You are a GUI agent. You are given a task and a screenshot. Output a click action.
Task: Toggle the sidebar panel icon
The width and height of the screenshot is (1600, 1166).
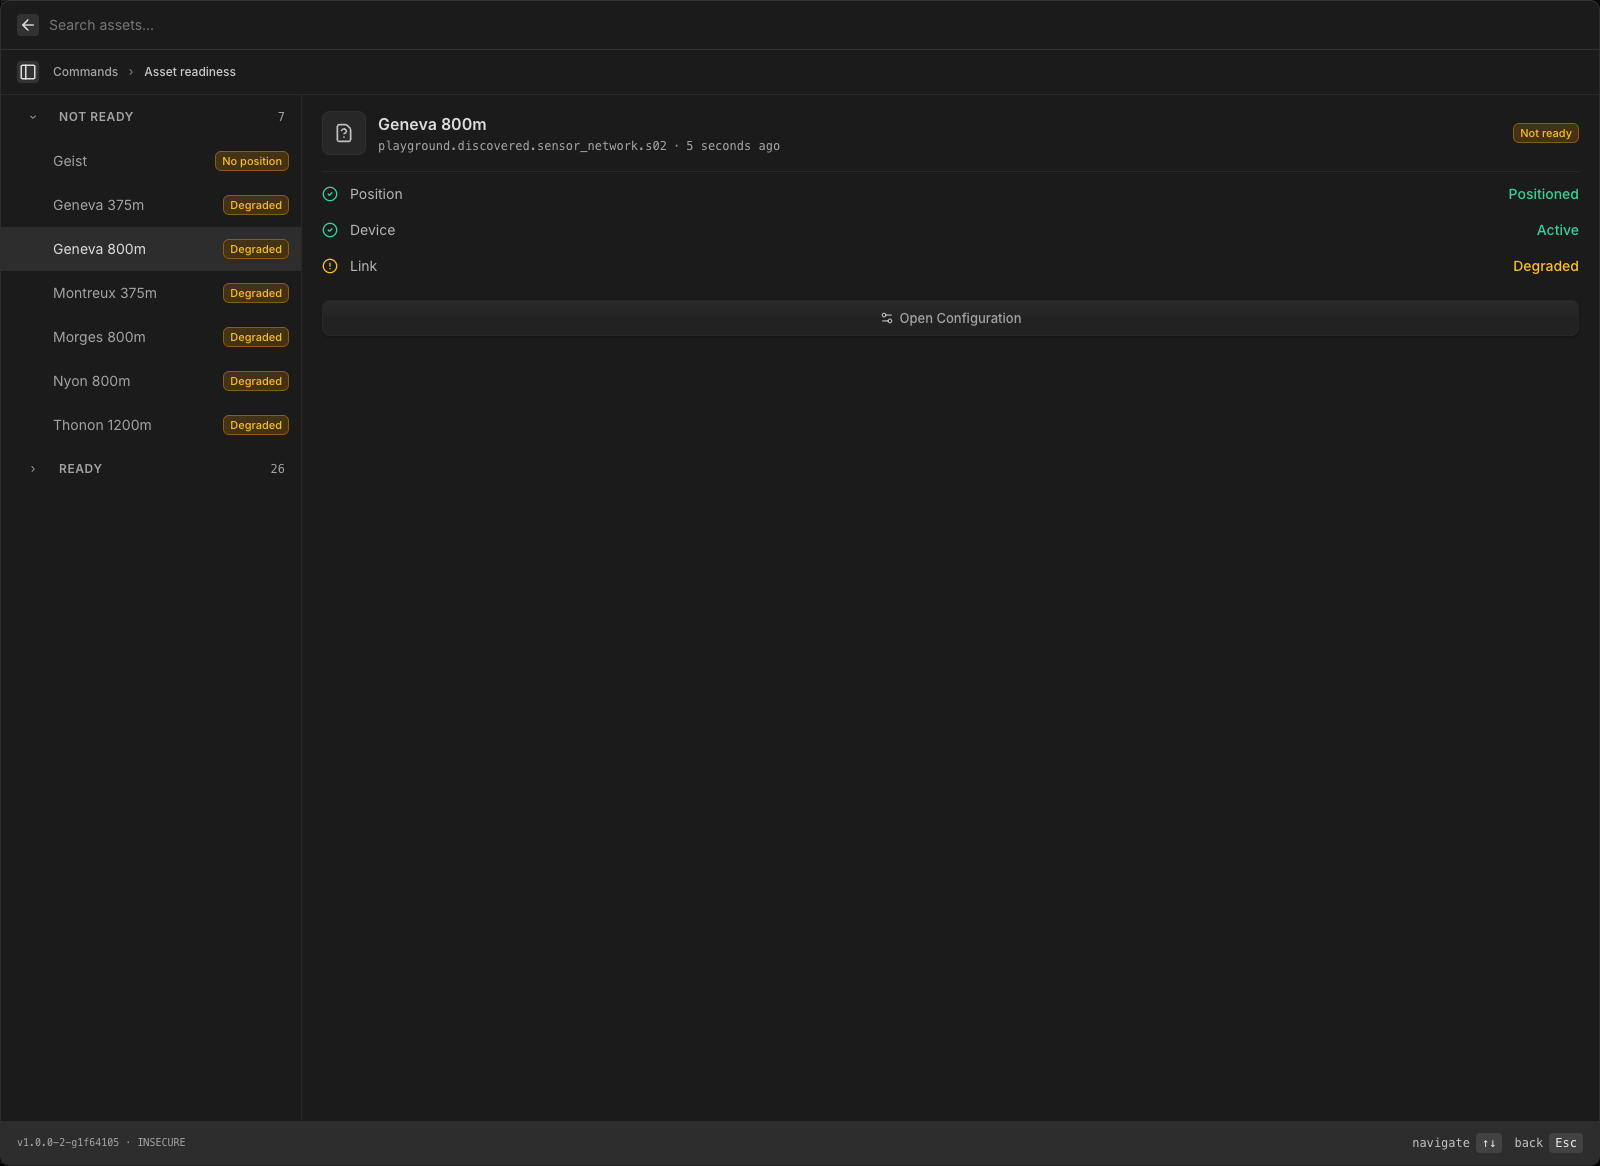click(x=28, y=72)
